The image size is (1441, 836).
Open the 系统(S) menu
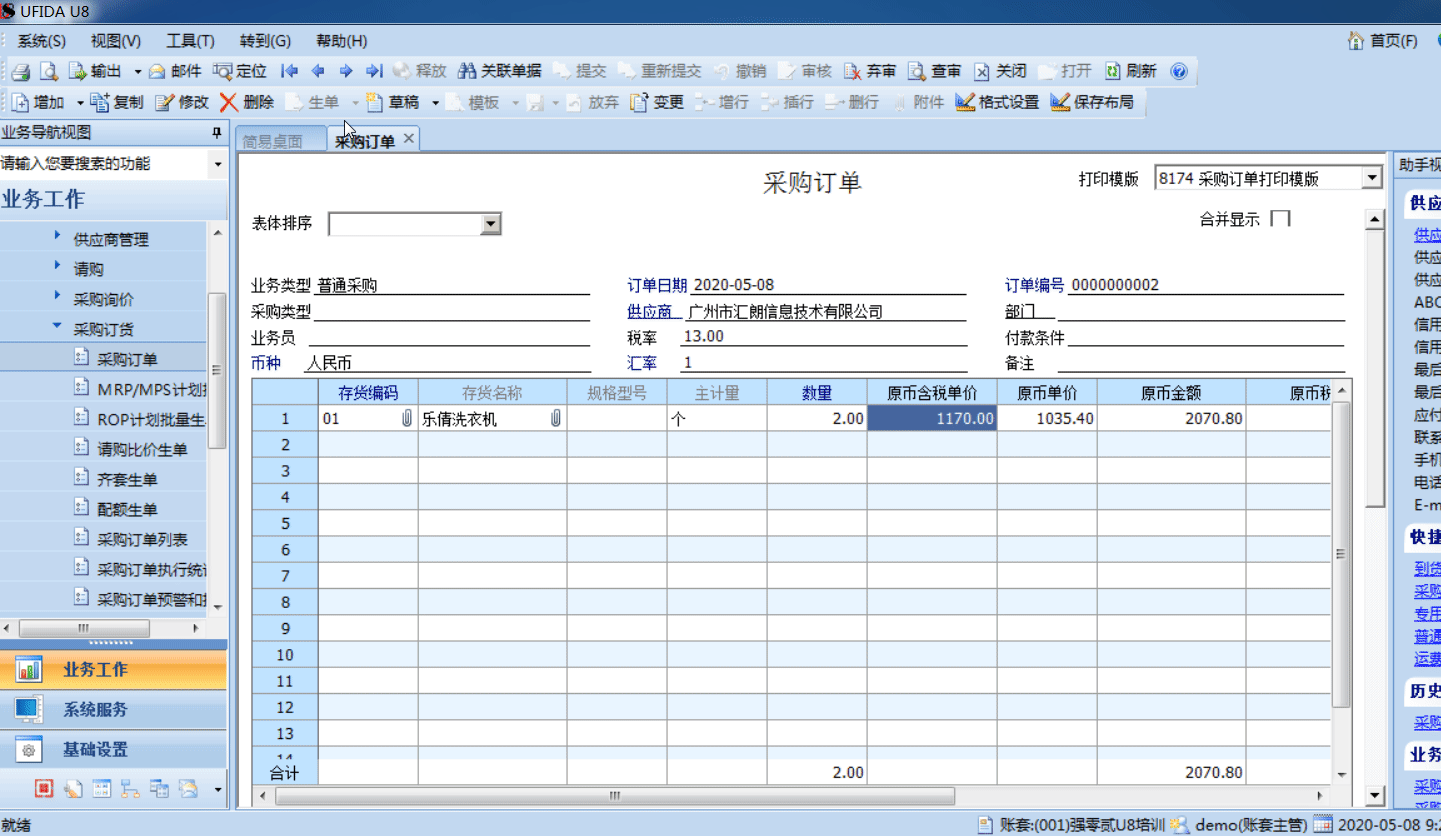(x=42, y=41)
